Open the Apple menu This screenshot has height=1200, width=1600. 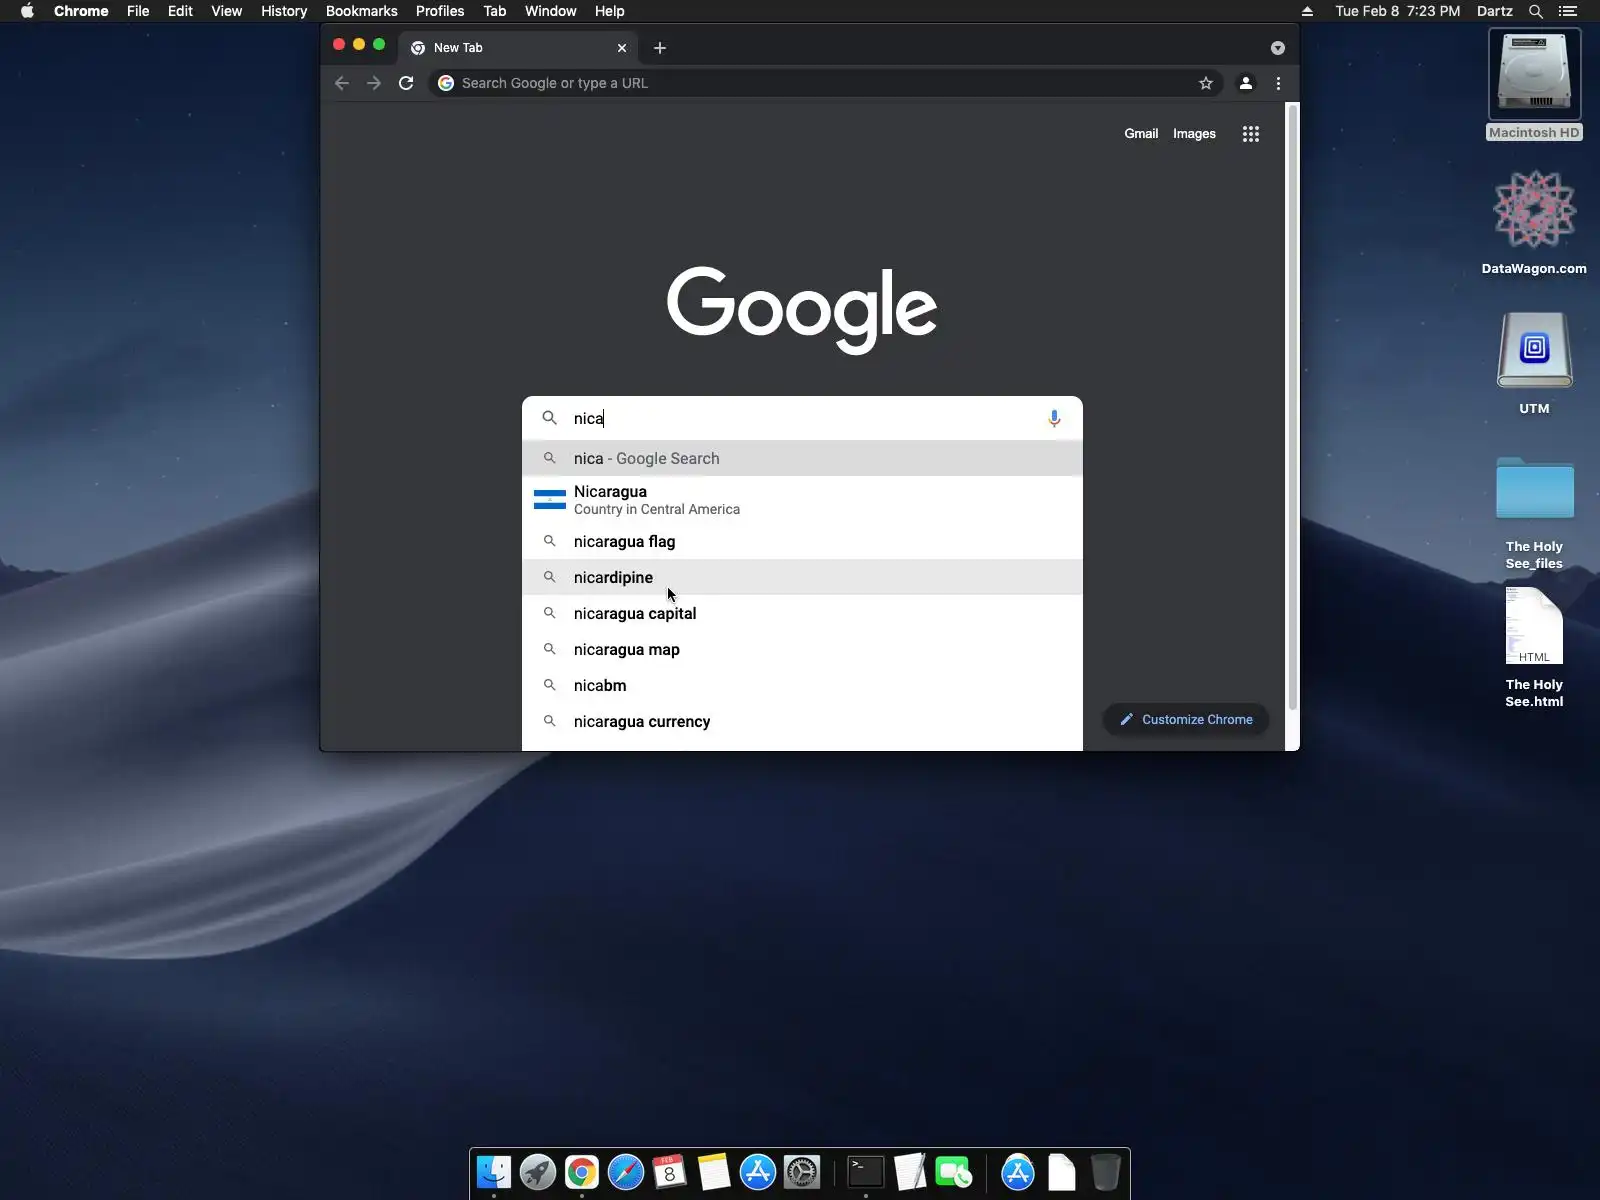click(27, 11)
